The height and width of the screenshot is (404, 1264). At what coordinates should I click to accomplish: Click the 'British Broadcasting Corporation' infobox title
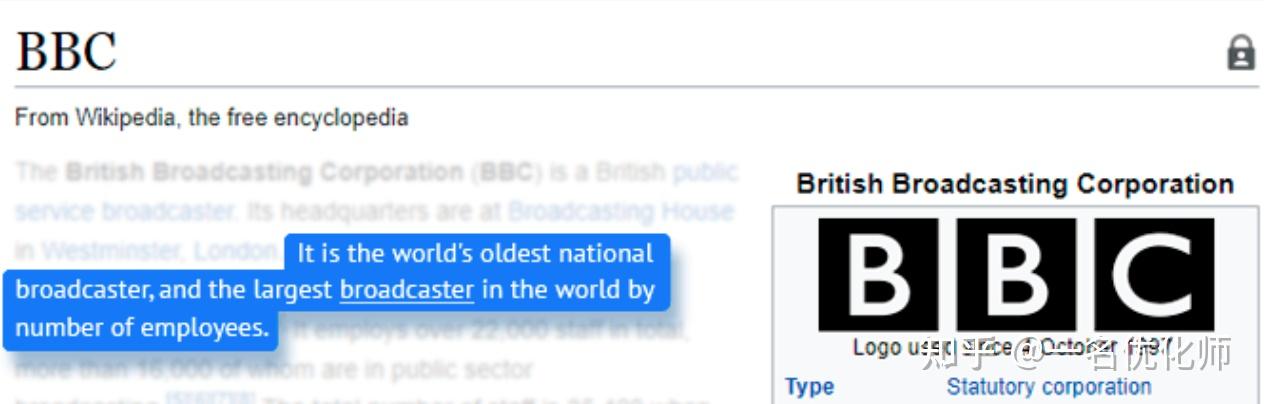(x=1015, y=184)
